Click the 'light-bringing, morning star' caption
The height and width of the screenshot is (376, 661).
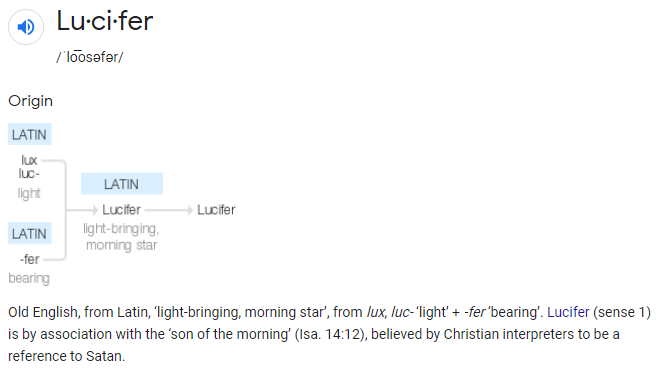coord(121,237)
